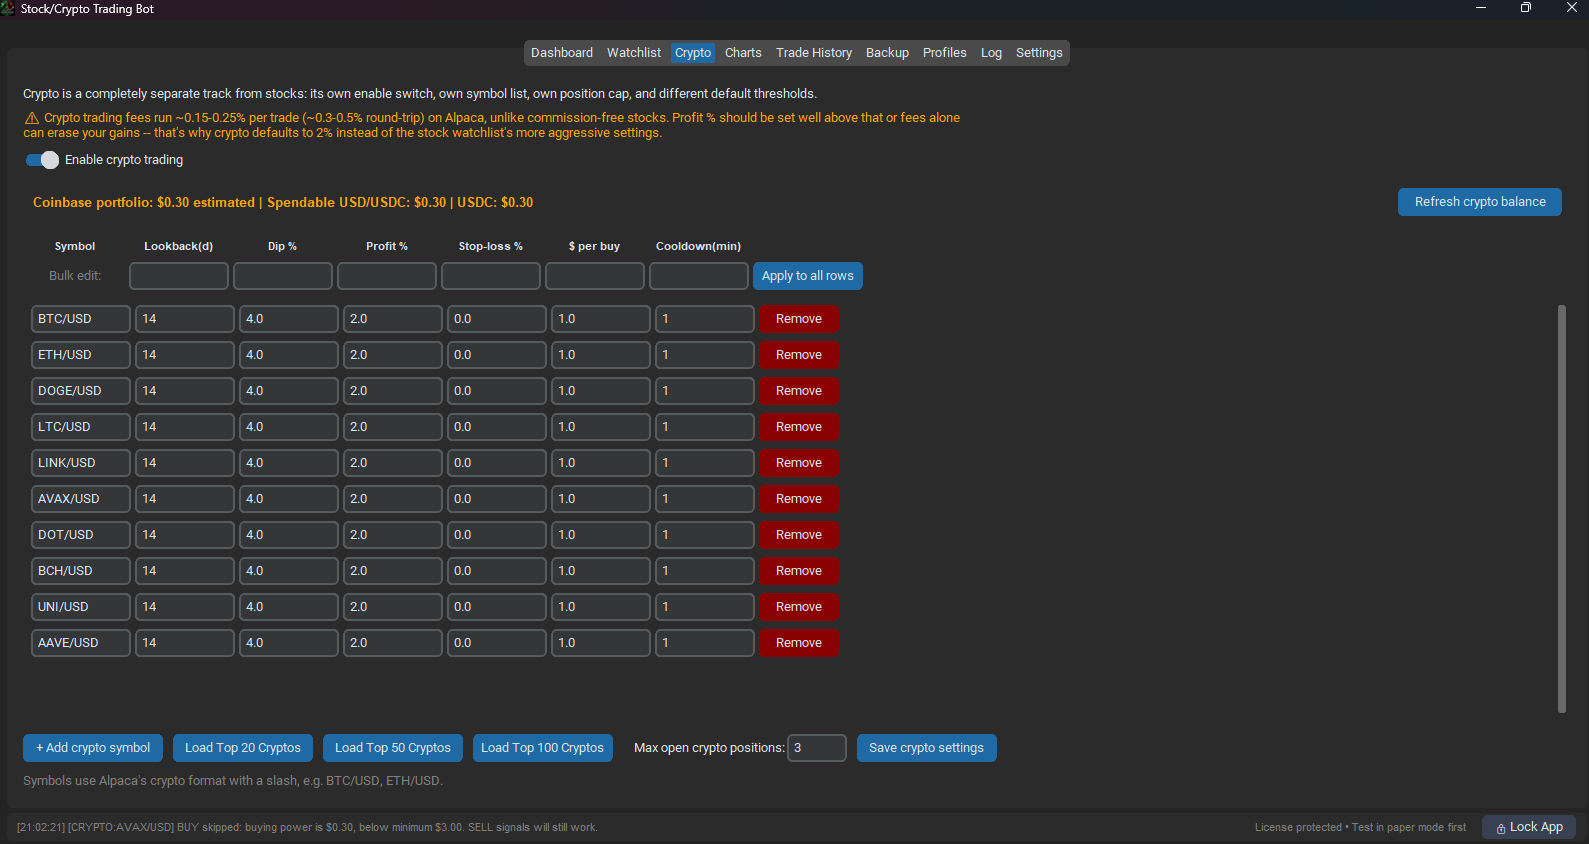The image size is (1589, 844).
Task: Click the bulk edit Dip % field
Action: point(283,276)
